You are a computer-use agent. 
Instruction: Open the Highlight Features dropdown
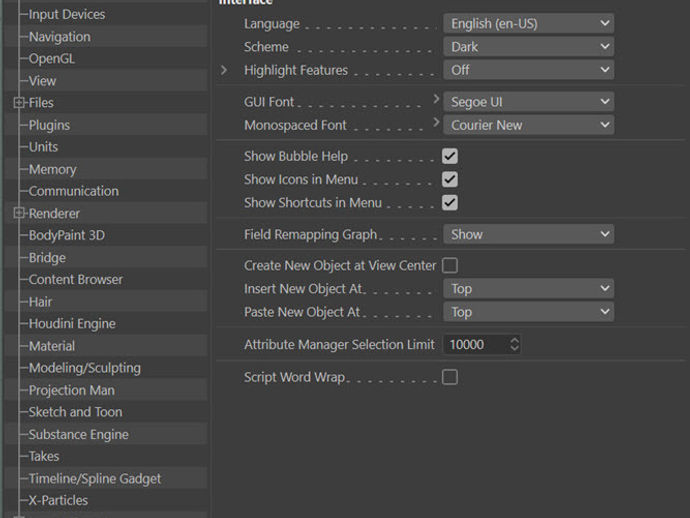[529, 70]
